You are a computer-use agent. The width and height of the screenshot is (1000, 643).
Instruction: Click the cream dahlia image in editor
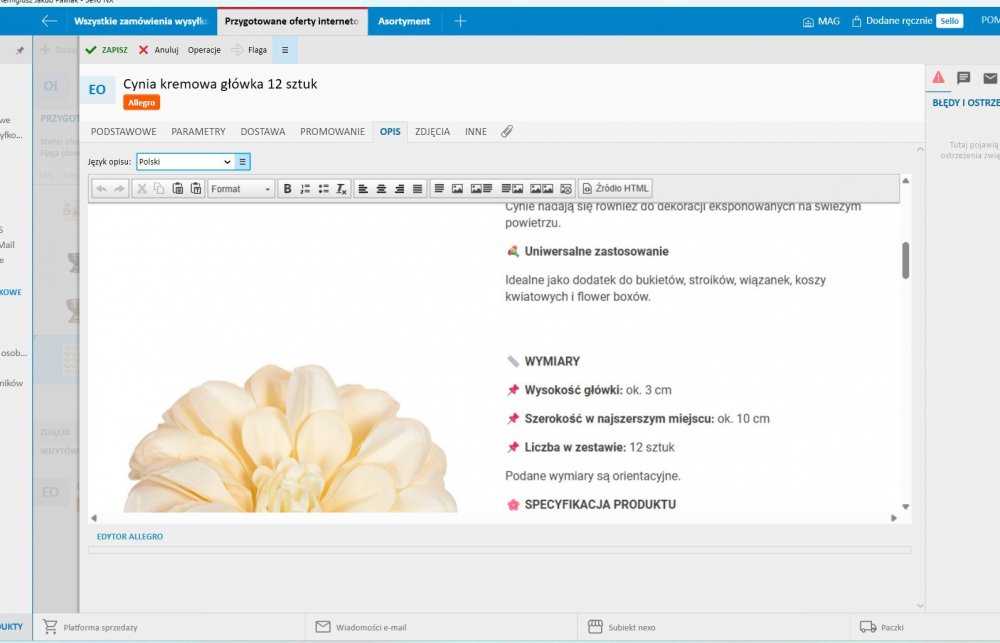coord(291,439)
